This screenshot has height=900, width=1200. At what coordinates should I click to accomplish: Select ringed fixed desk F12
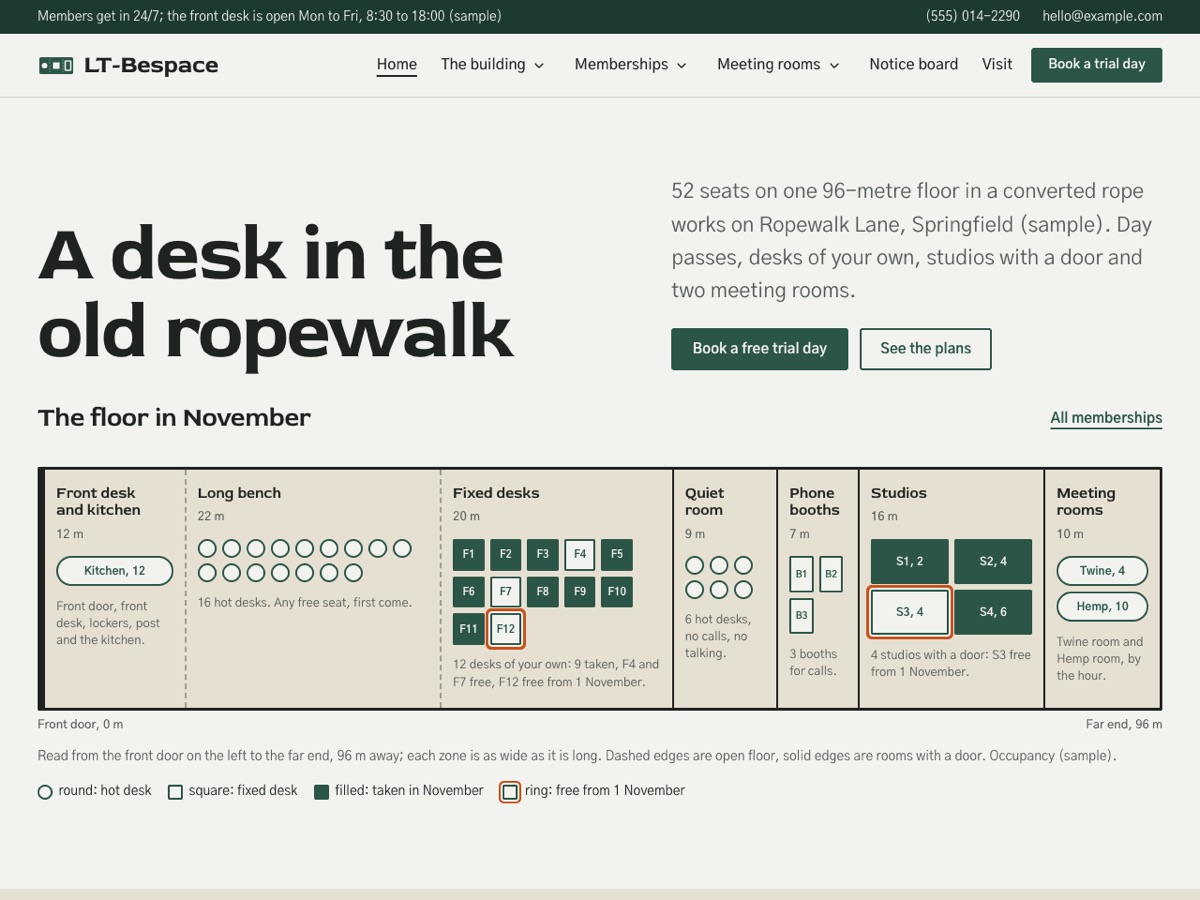506,629
